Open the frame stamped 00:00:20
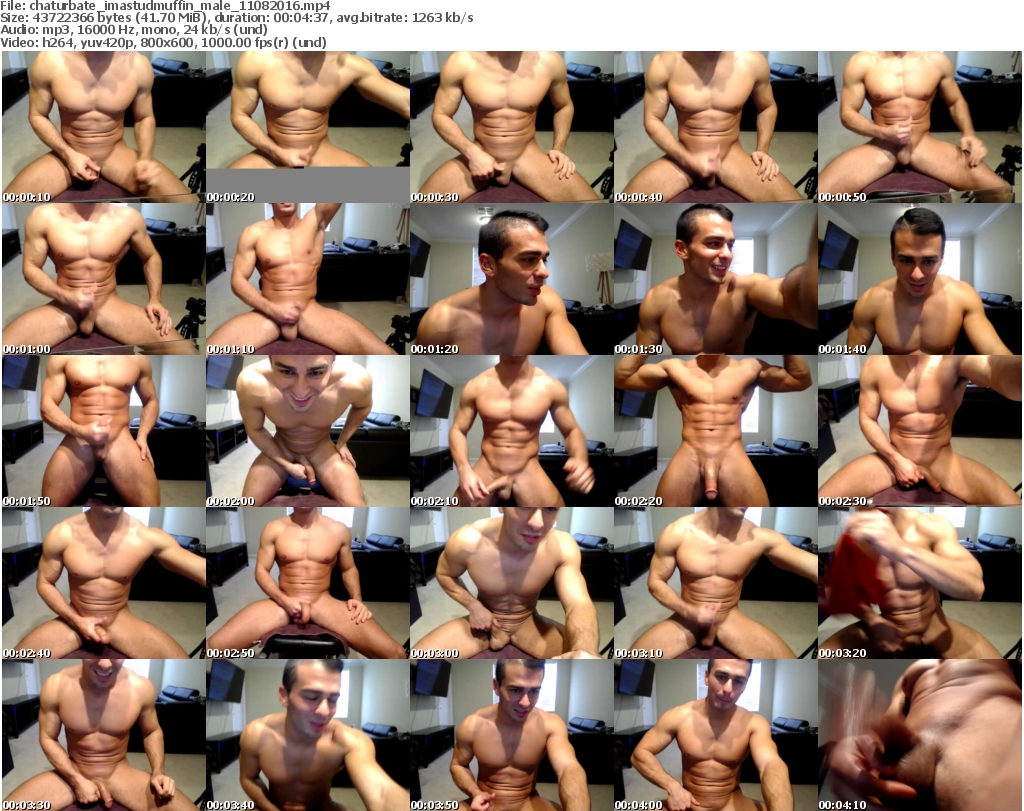This screenshot has height=811, width=1024. click(x=308, y=127)
